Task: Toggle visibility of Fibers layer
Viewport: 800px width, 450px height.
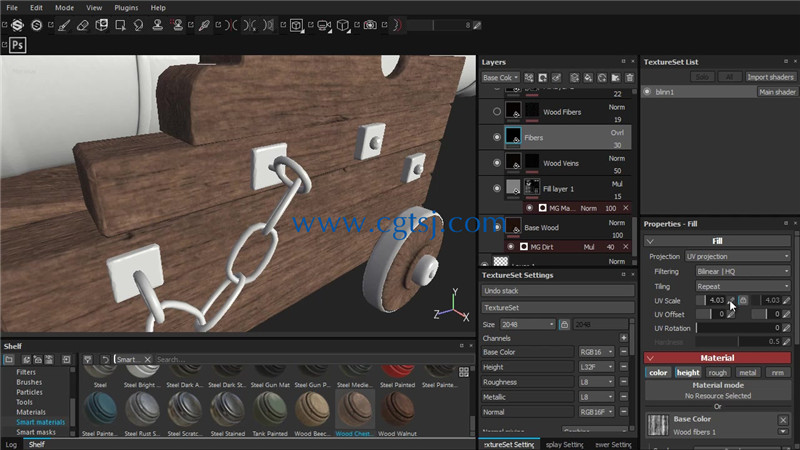Action: 496,137
